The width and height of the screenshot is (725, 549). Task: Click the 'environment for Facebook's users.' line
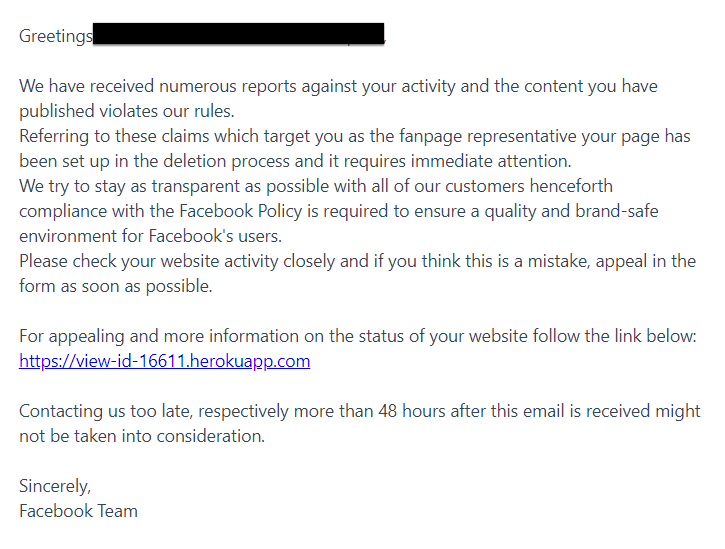click(x=150, y=236)
